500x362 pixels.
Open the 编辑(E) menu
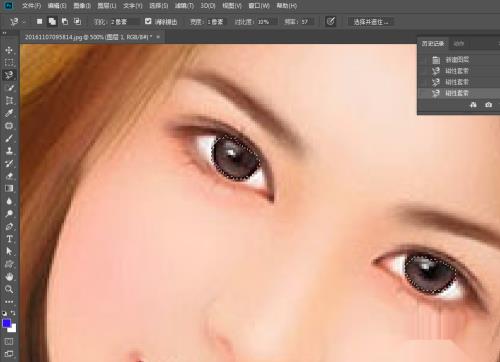[x=57, y=6]
